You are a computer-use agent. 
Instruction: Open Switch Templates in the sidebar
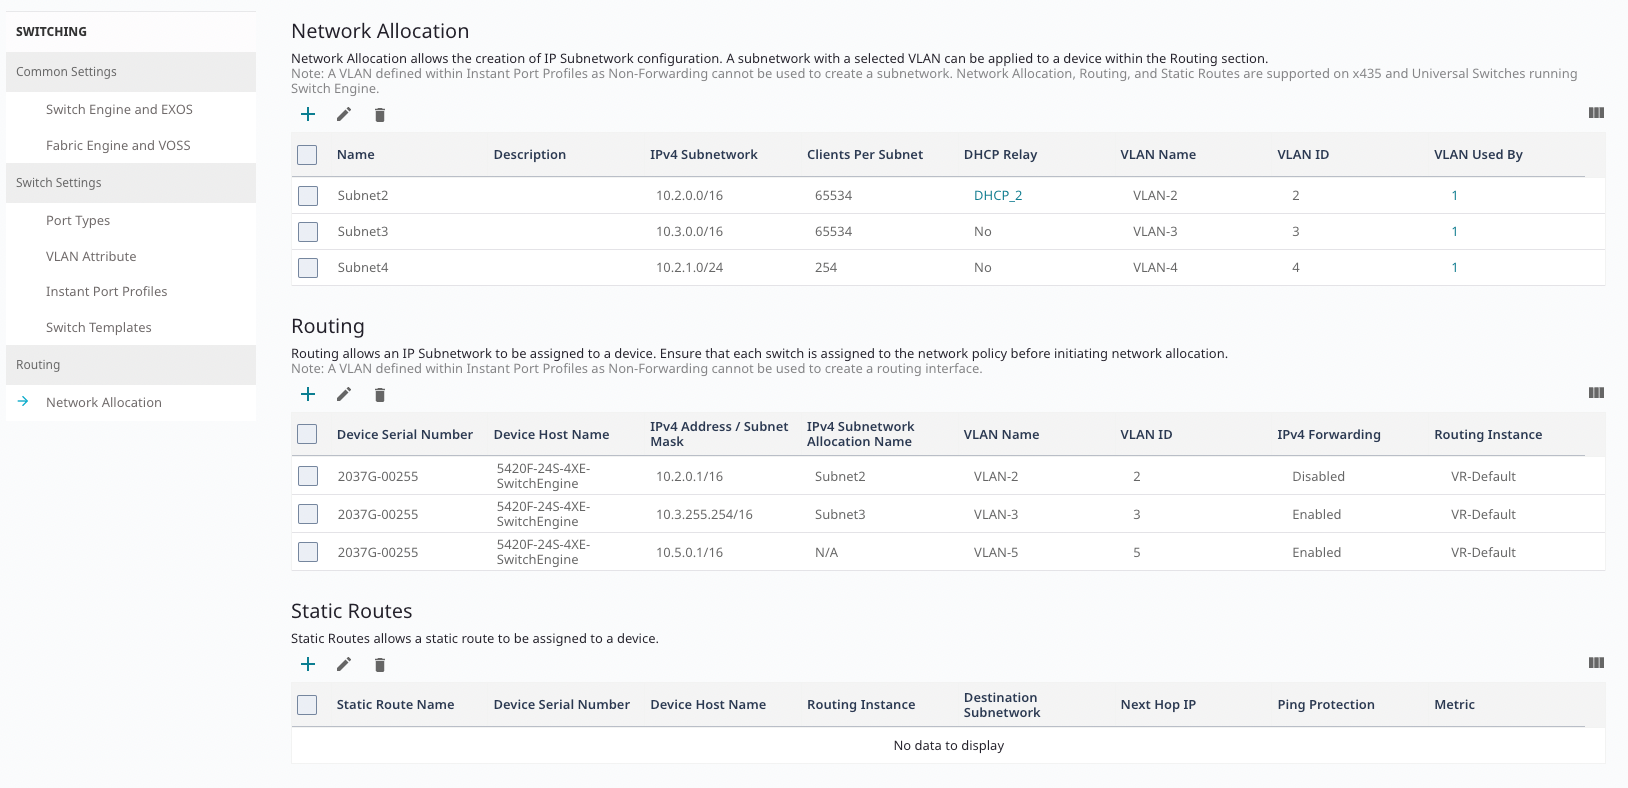point(99,328)
